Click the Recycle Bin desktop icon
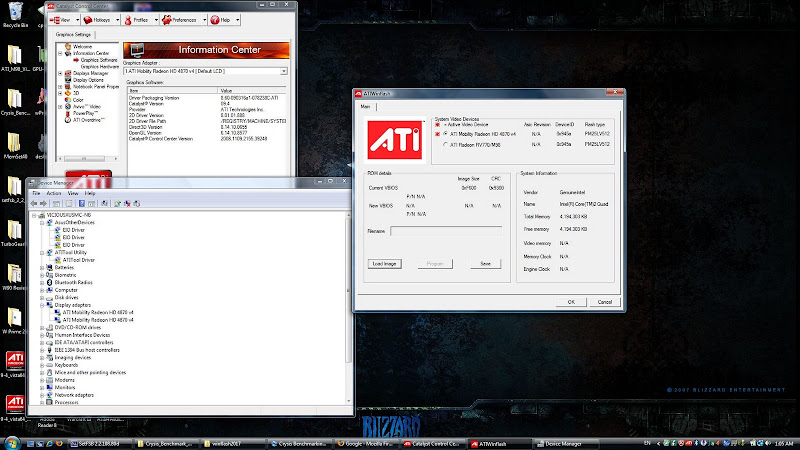This screenshot has height=450, width=800. (15, 14)
